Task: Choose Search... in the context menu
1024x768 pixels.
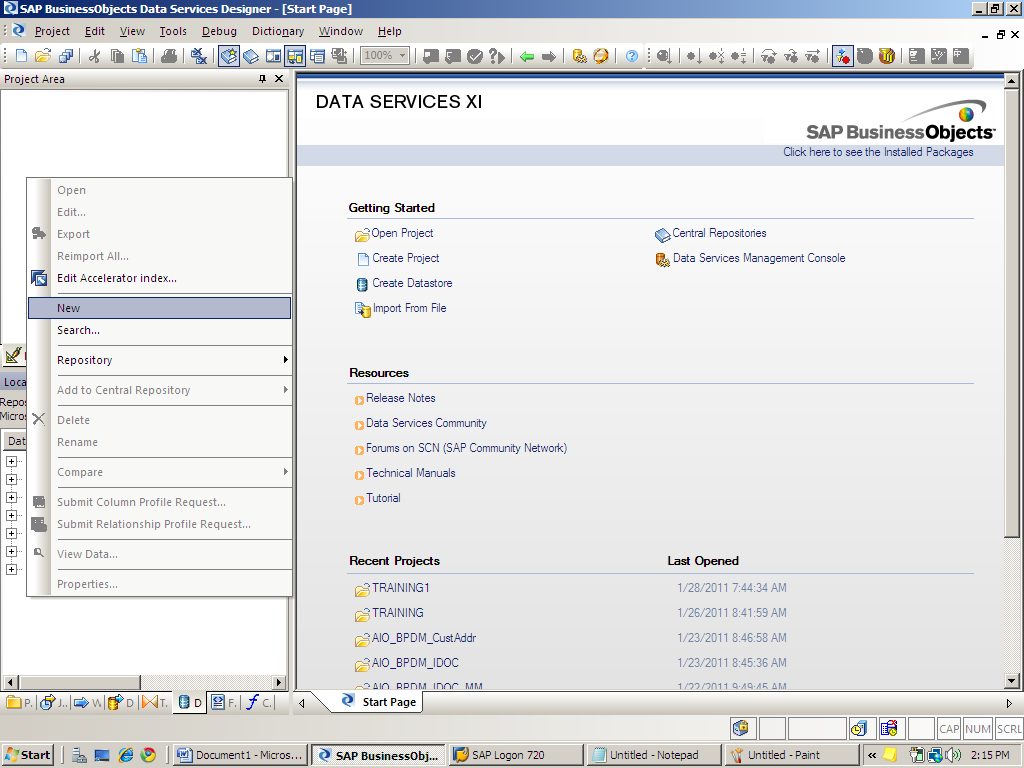Action: click(x=159, y=330)
